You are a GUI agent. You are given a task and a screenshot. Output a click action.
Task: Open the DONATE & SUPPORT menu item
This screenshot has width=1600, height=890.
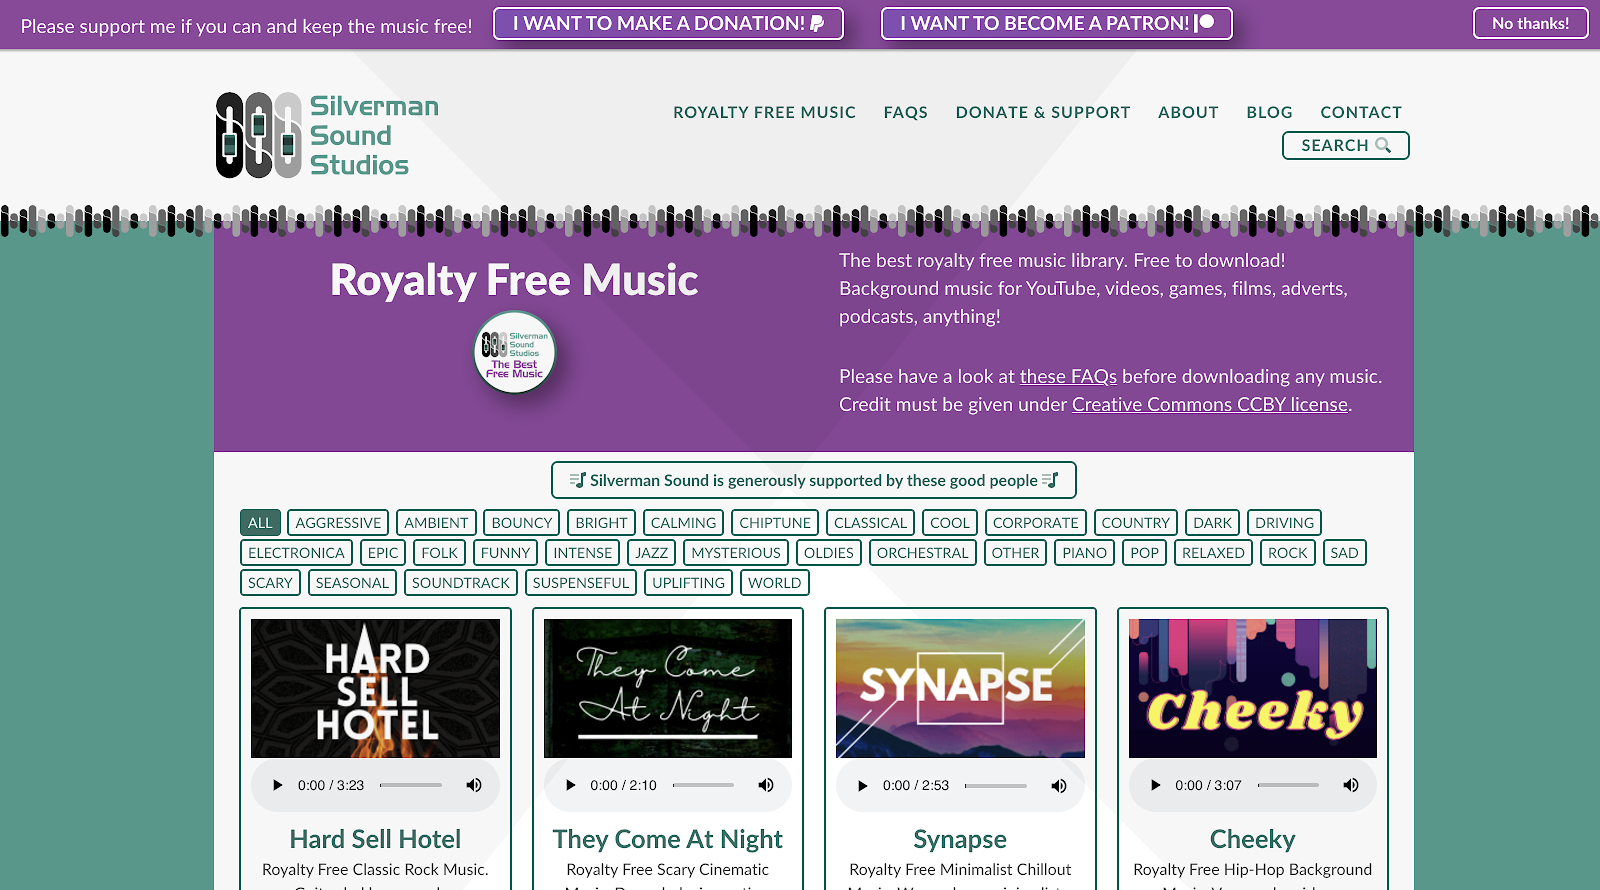point(1043,112)
